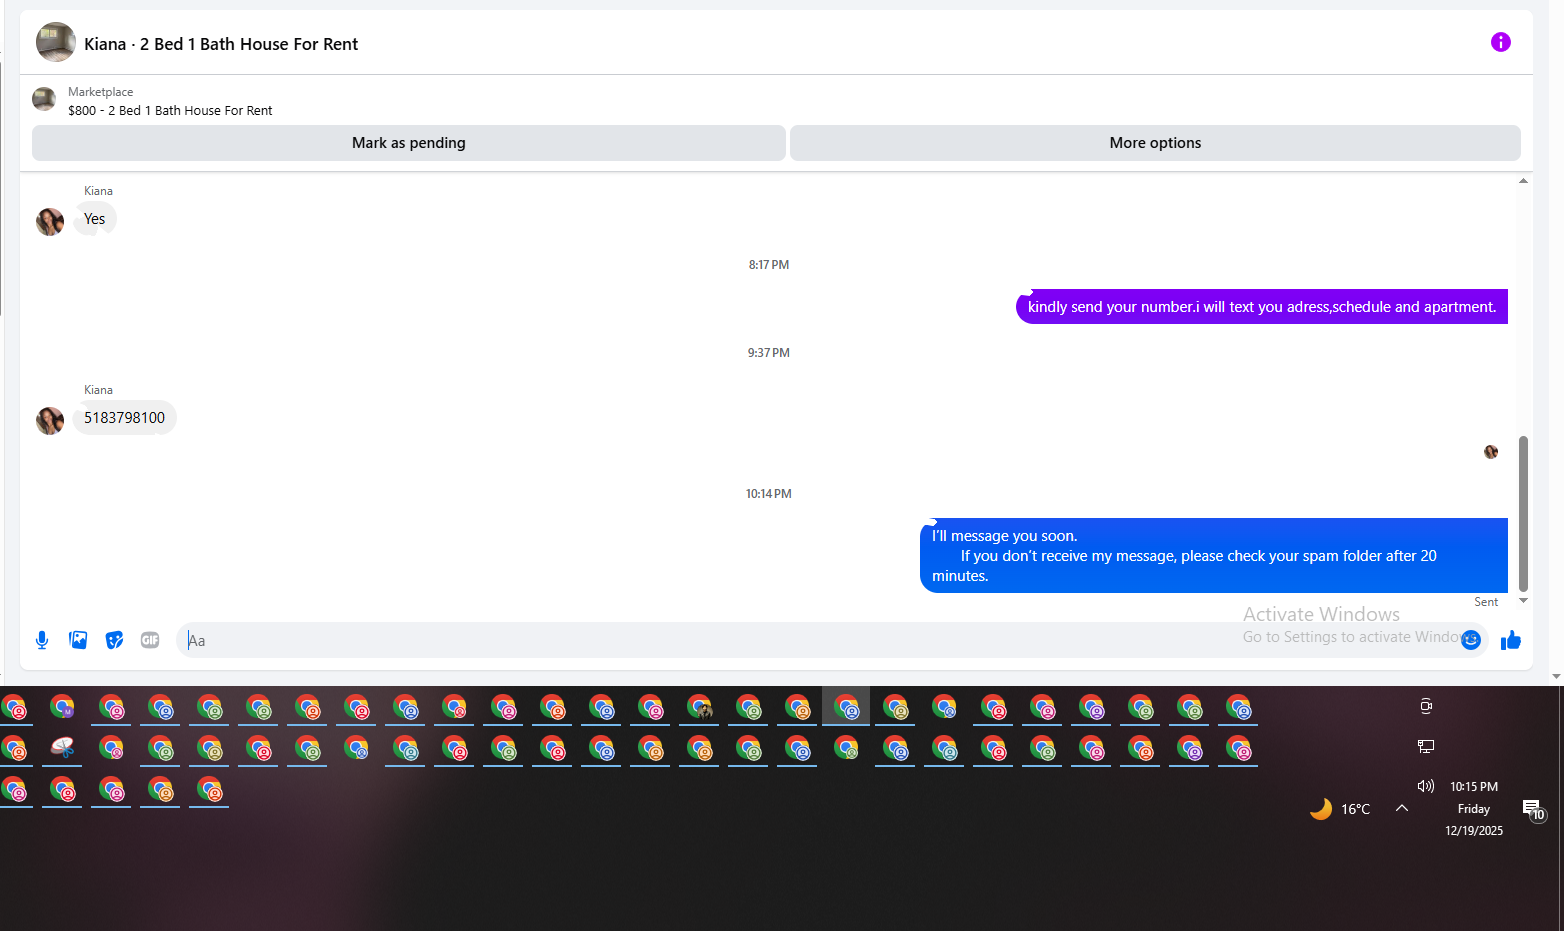Open the emoji smiley picker
Screen dimensions: 1564x931
pos(1471,640)
